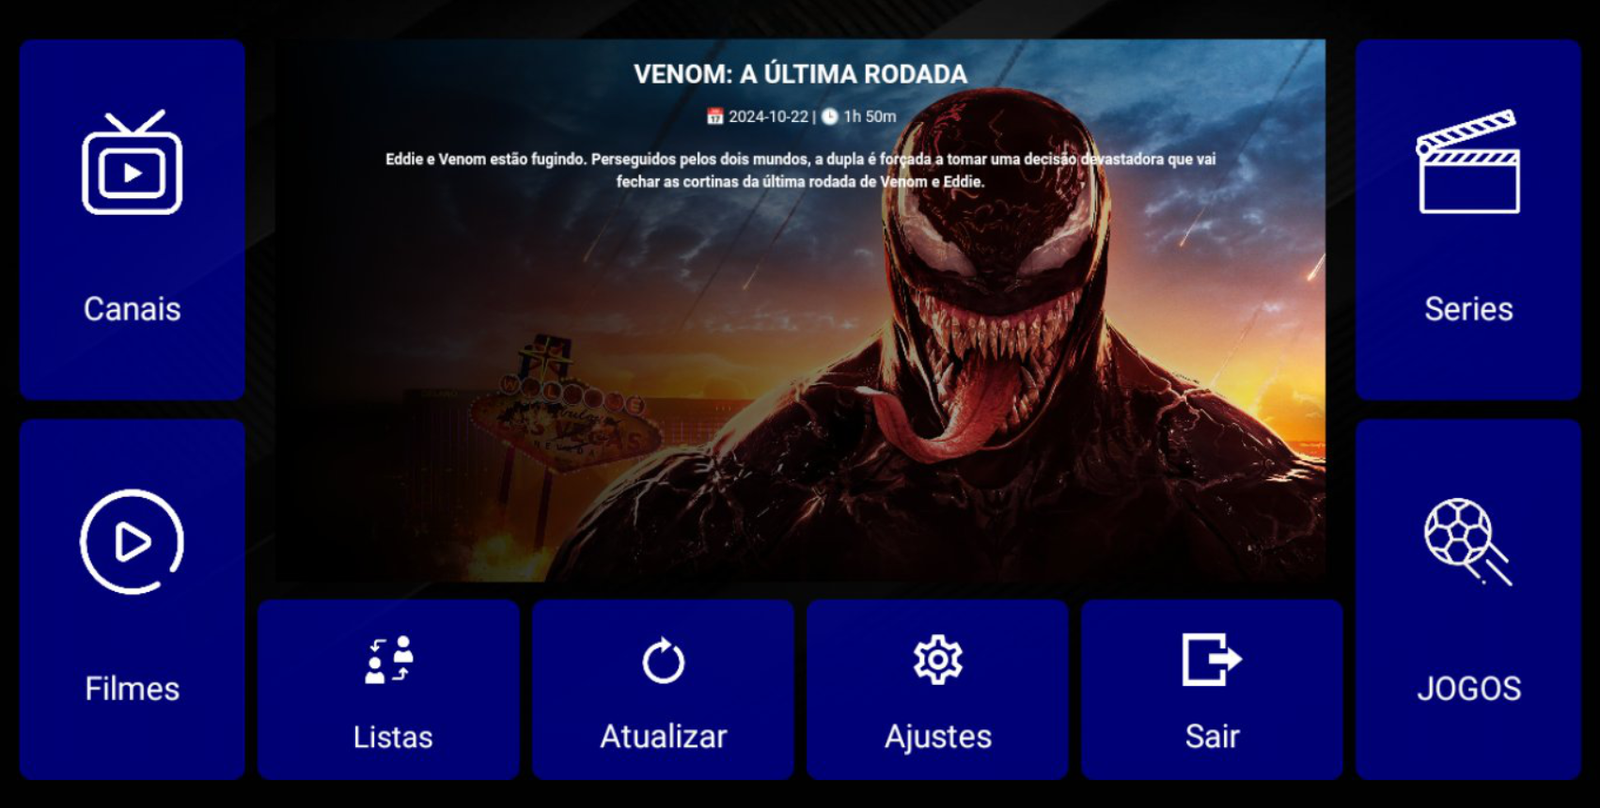Click the Listas user-switch icon

click(389, 660)
